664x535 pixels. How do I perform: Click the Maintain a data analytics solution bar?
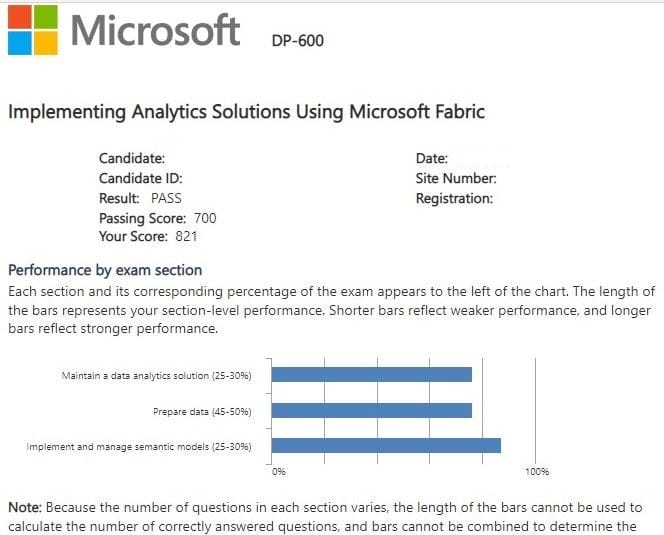pyautogui.click(x=371, y=375)
